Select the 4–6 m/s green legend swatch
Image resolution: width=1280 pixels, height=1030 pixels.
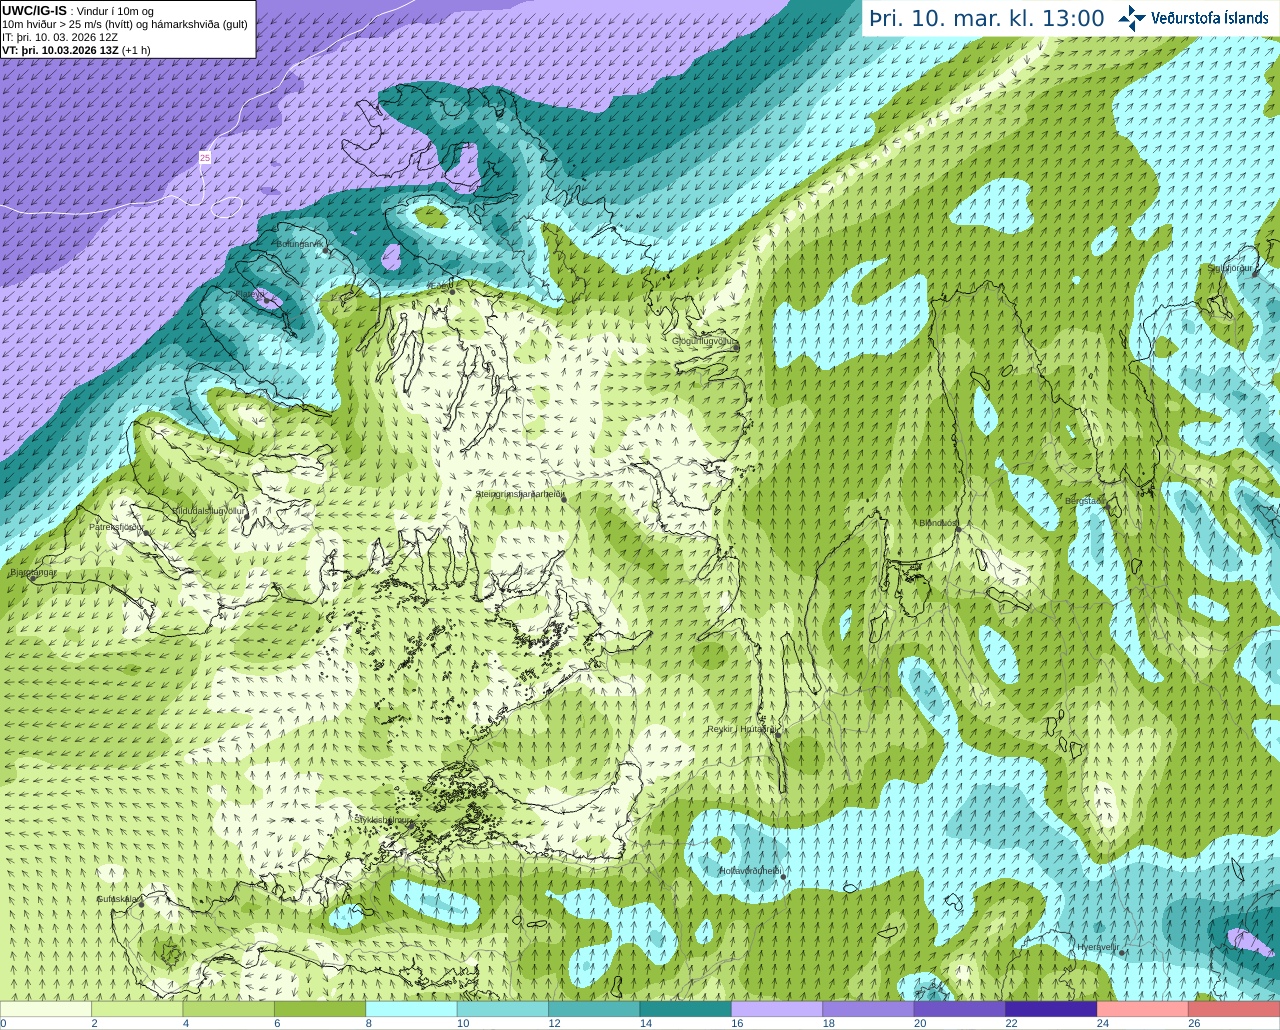tap(229, 1009)
